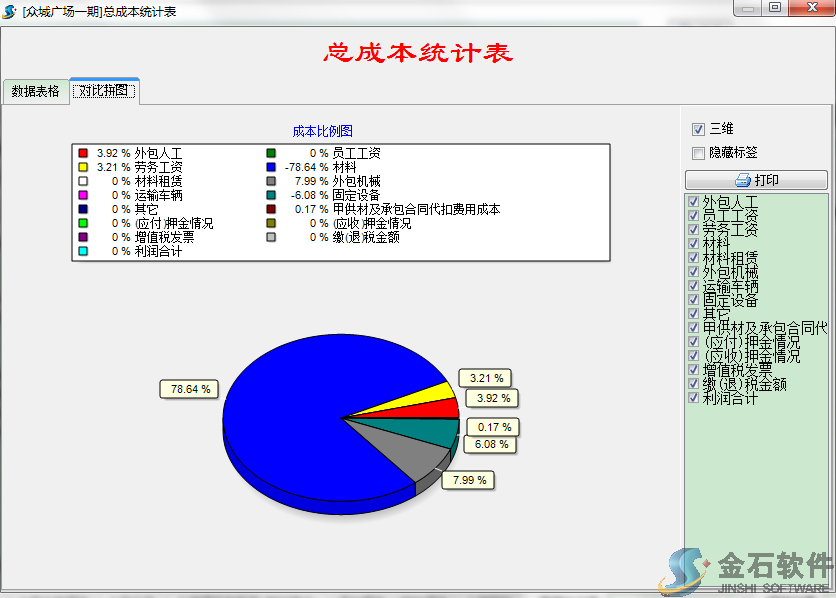The width and height of the screenshot is (836, 598).
Task: Uncheck 材料租赁 in the series list
Action: pyautogui.click(x=694, y=258)
